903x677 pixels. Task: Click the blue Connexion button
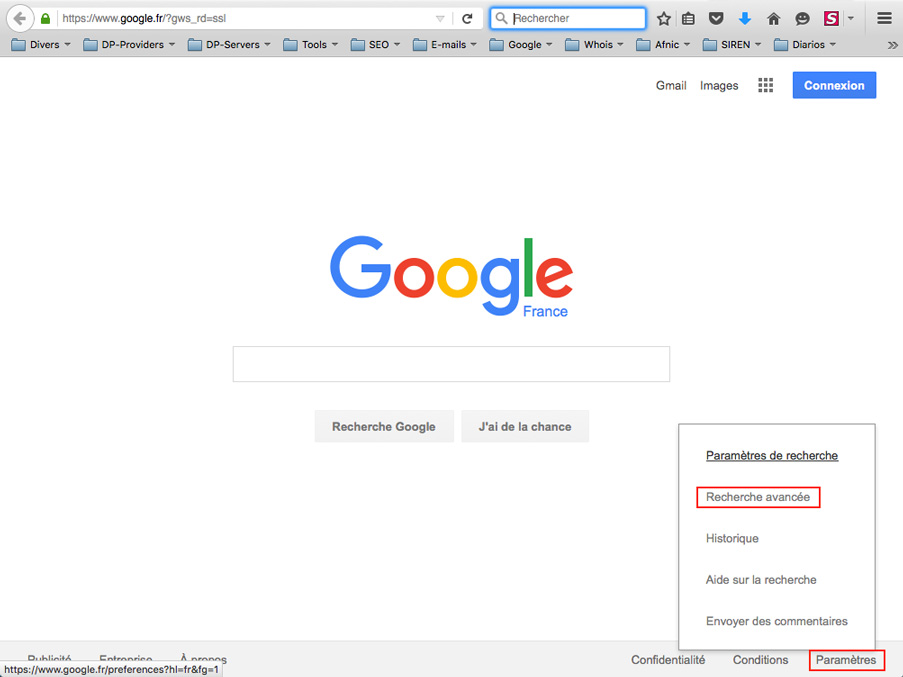click(x=834, y=85)
